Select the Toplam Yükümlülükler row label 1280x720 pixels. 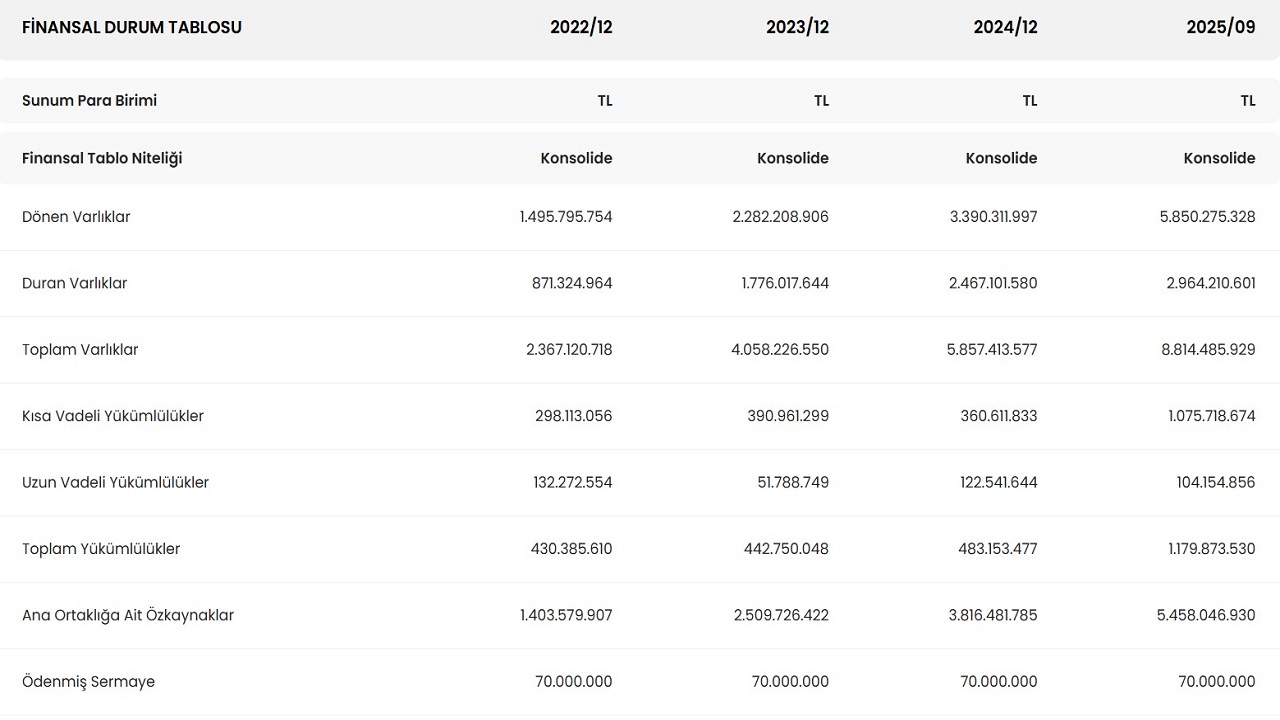tap(101, 549)
